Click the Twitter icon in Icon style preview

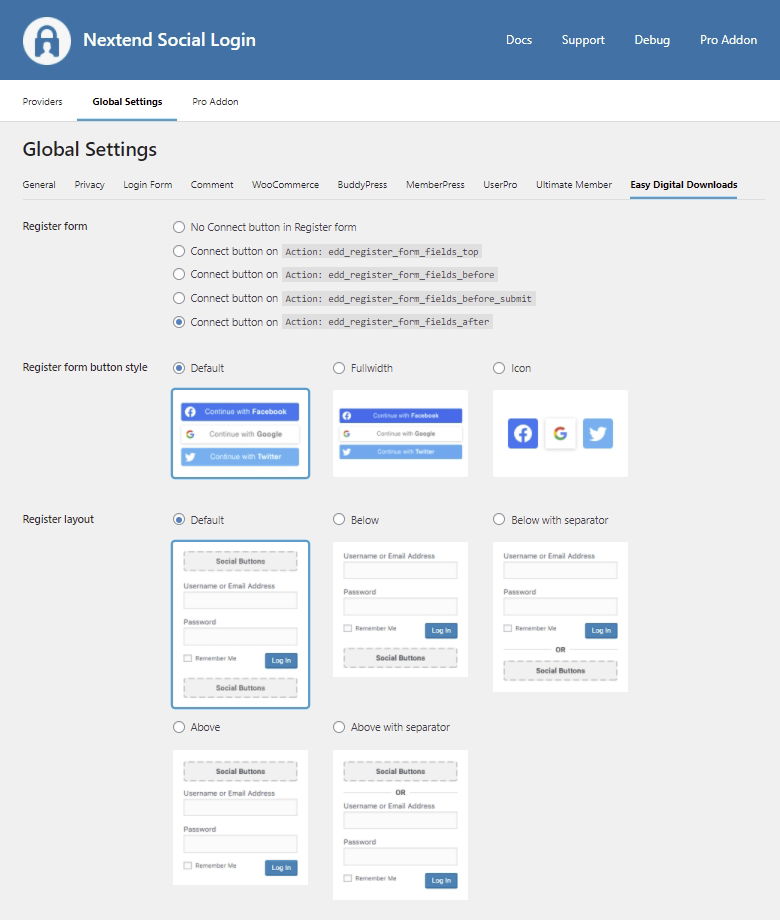pos(597,433)
